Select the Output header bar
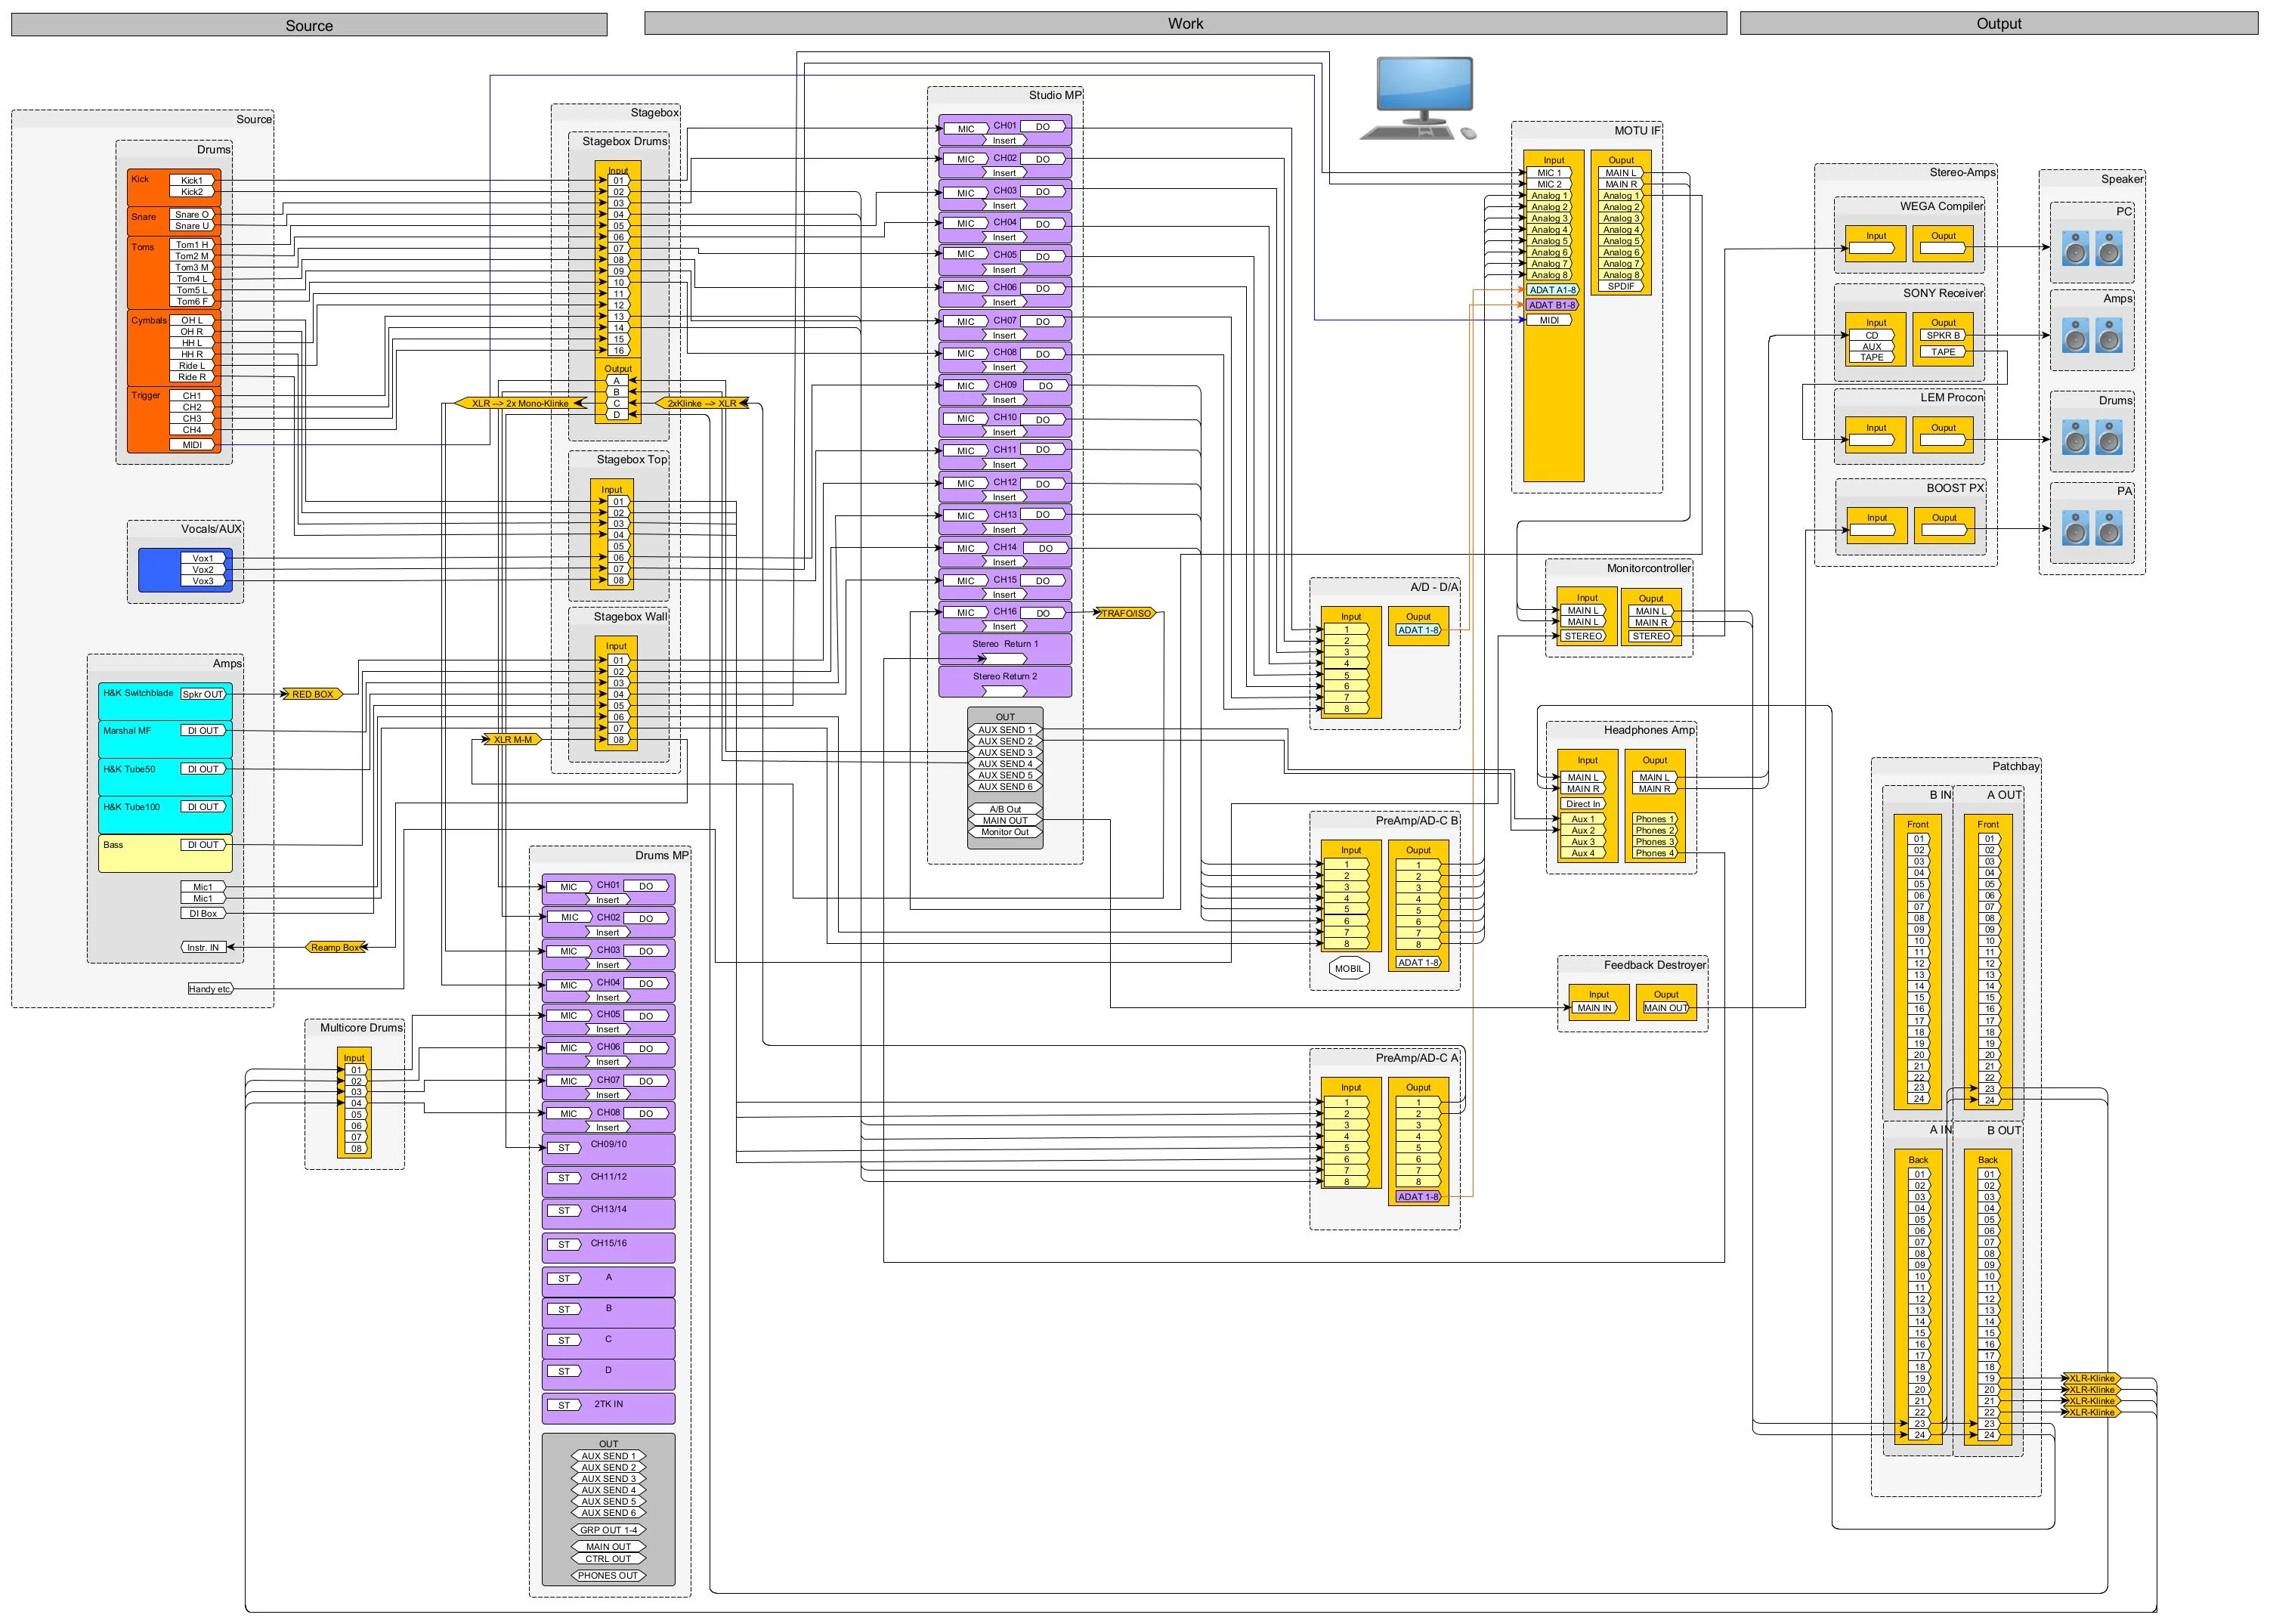The height and width of the screenshot is (1624, 2270). (1998, 23)
